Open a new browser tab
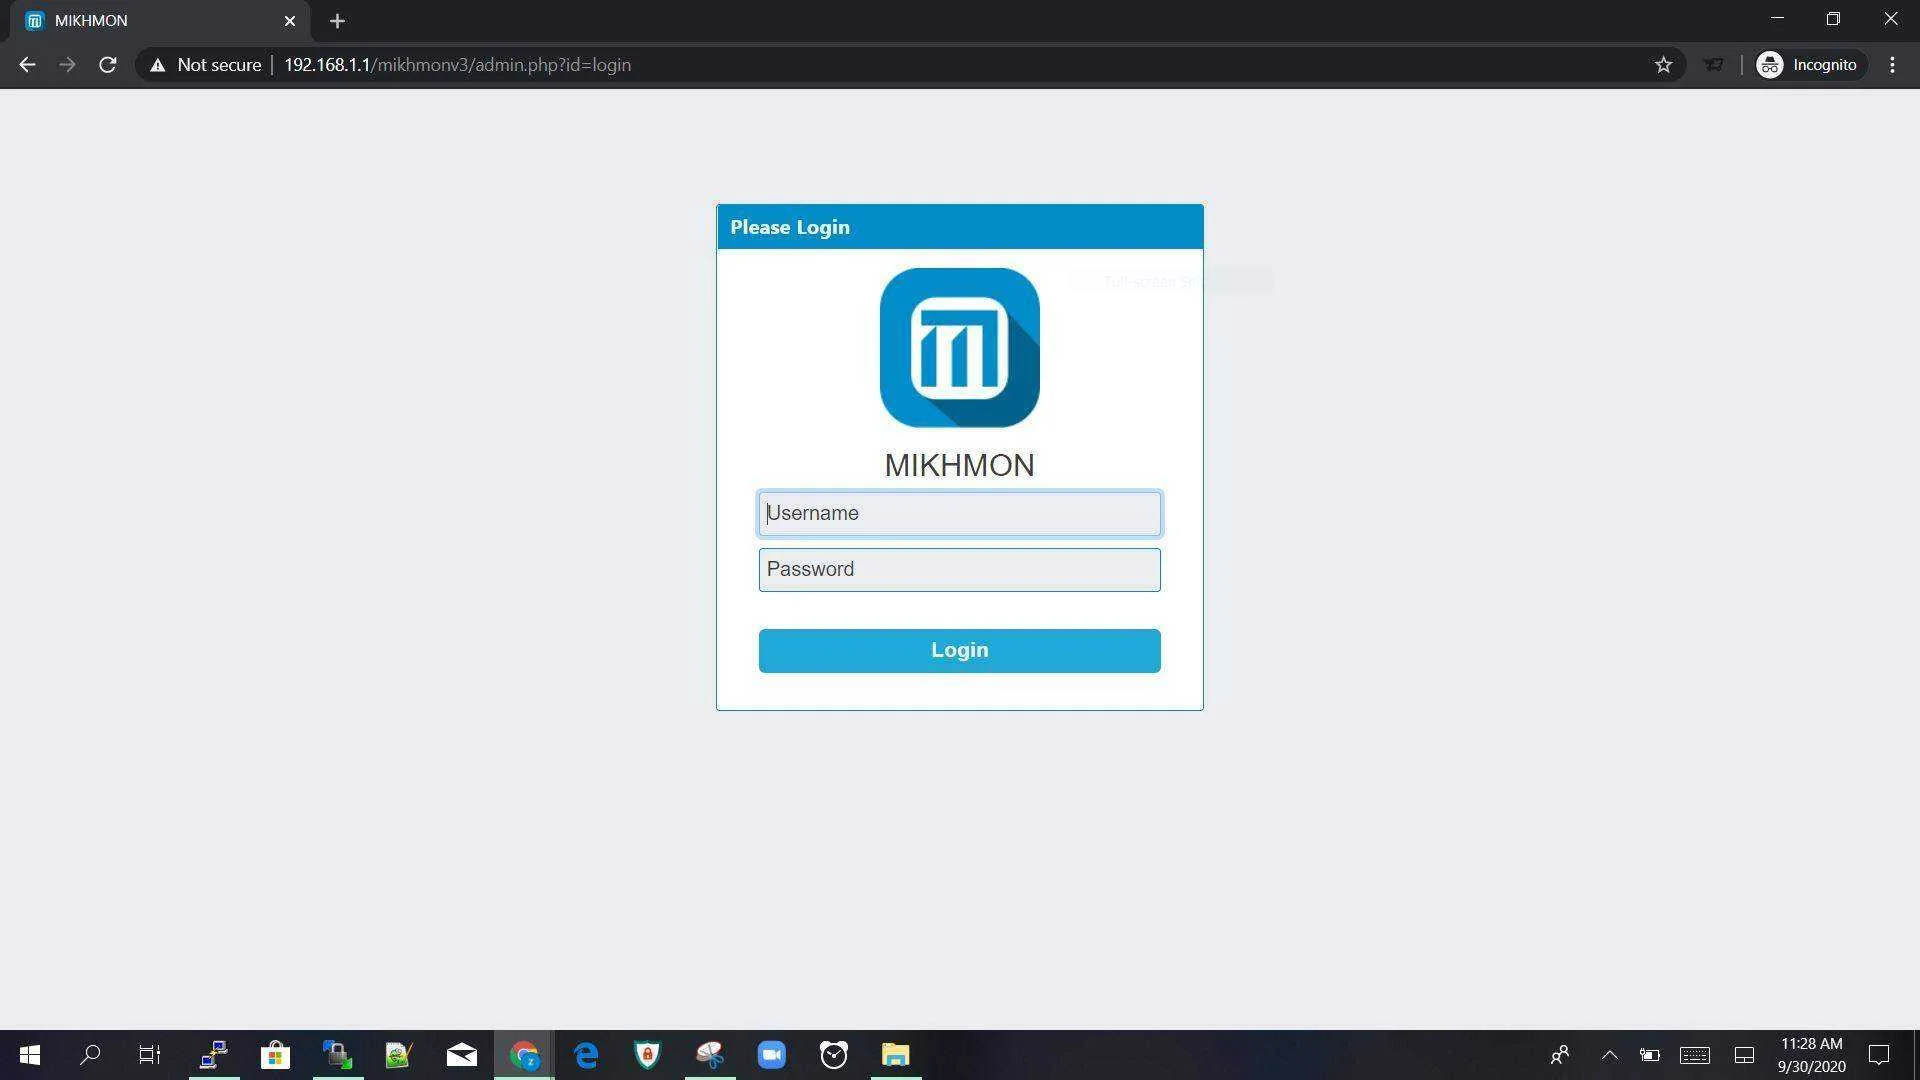Image resolution: width=1920 pixels, height=1080 pixels. pyautogui.click(x=337, y=20)
